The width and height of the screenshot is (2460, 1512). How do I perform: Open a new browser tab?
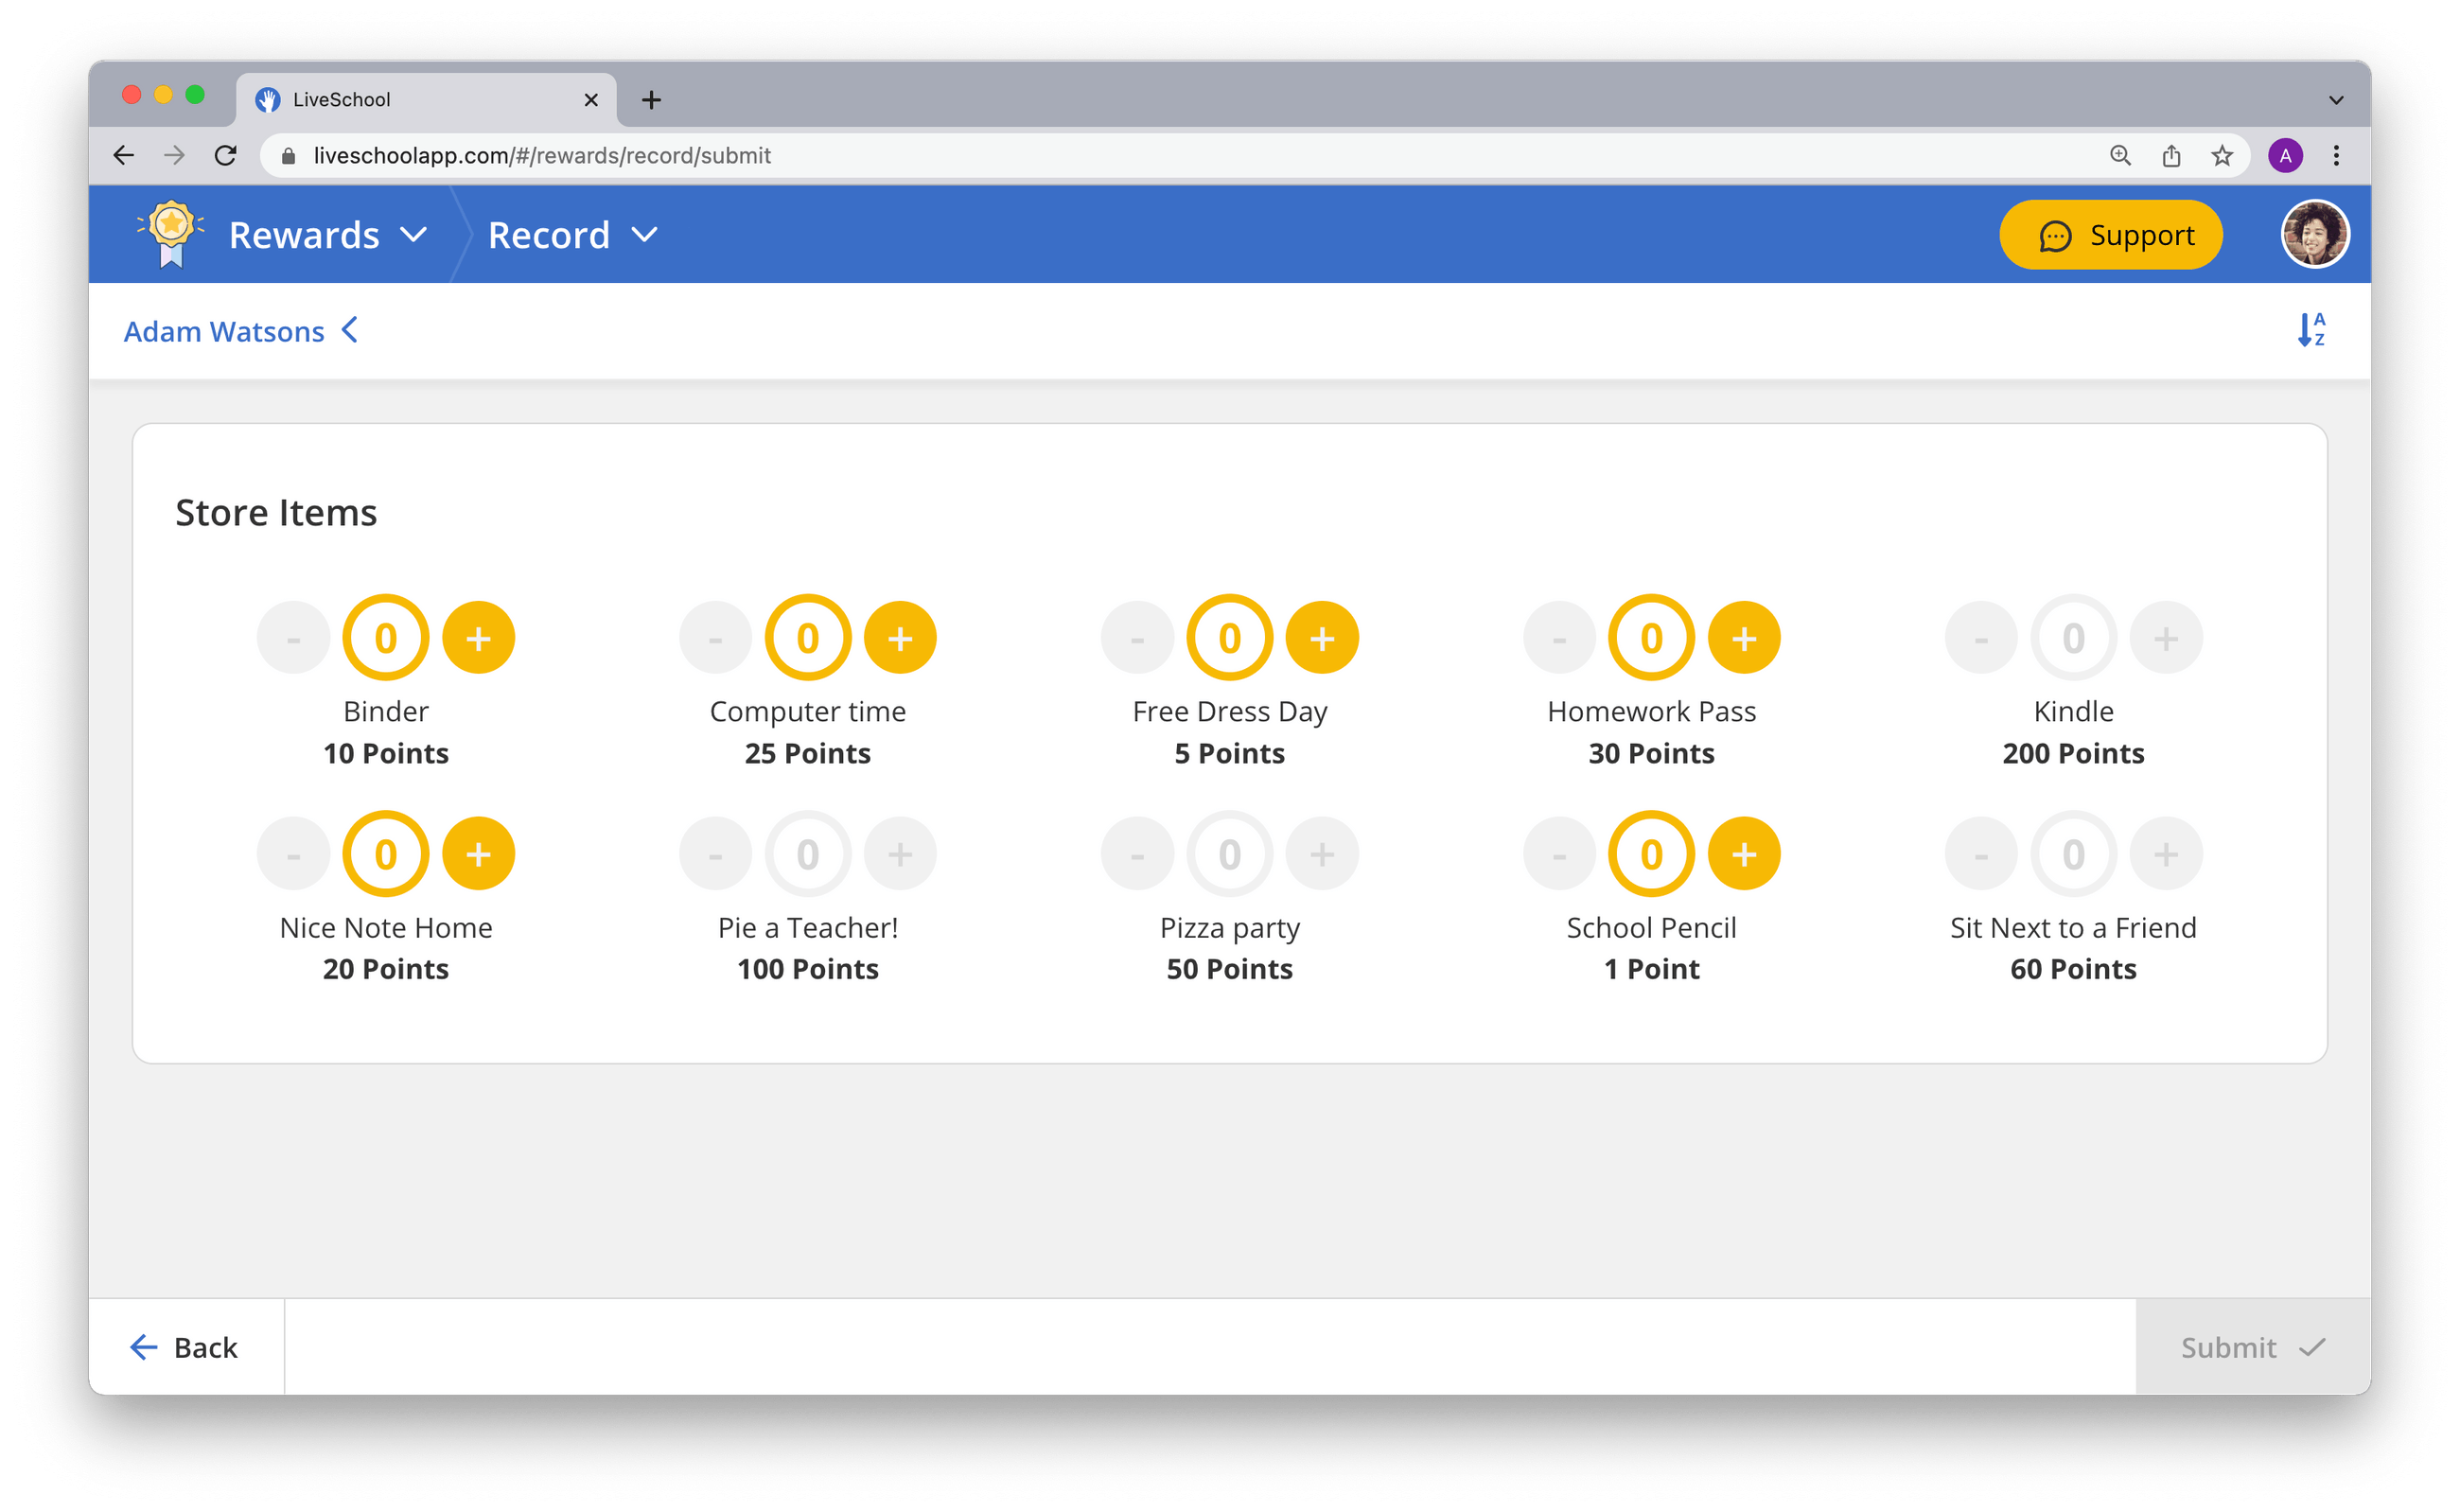point(652,99)
